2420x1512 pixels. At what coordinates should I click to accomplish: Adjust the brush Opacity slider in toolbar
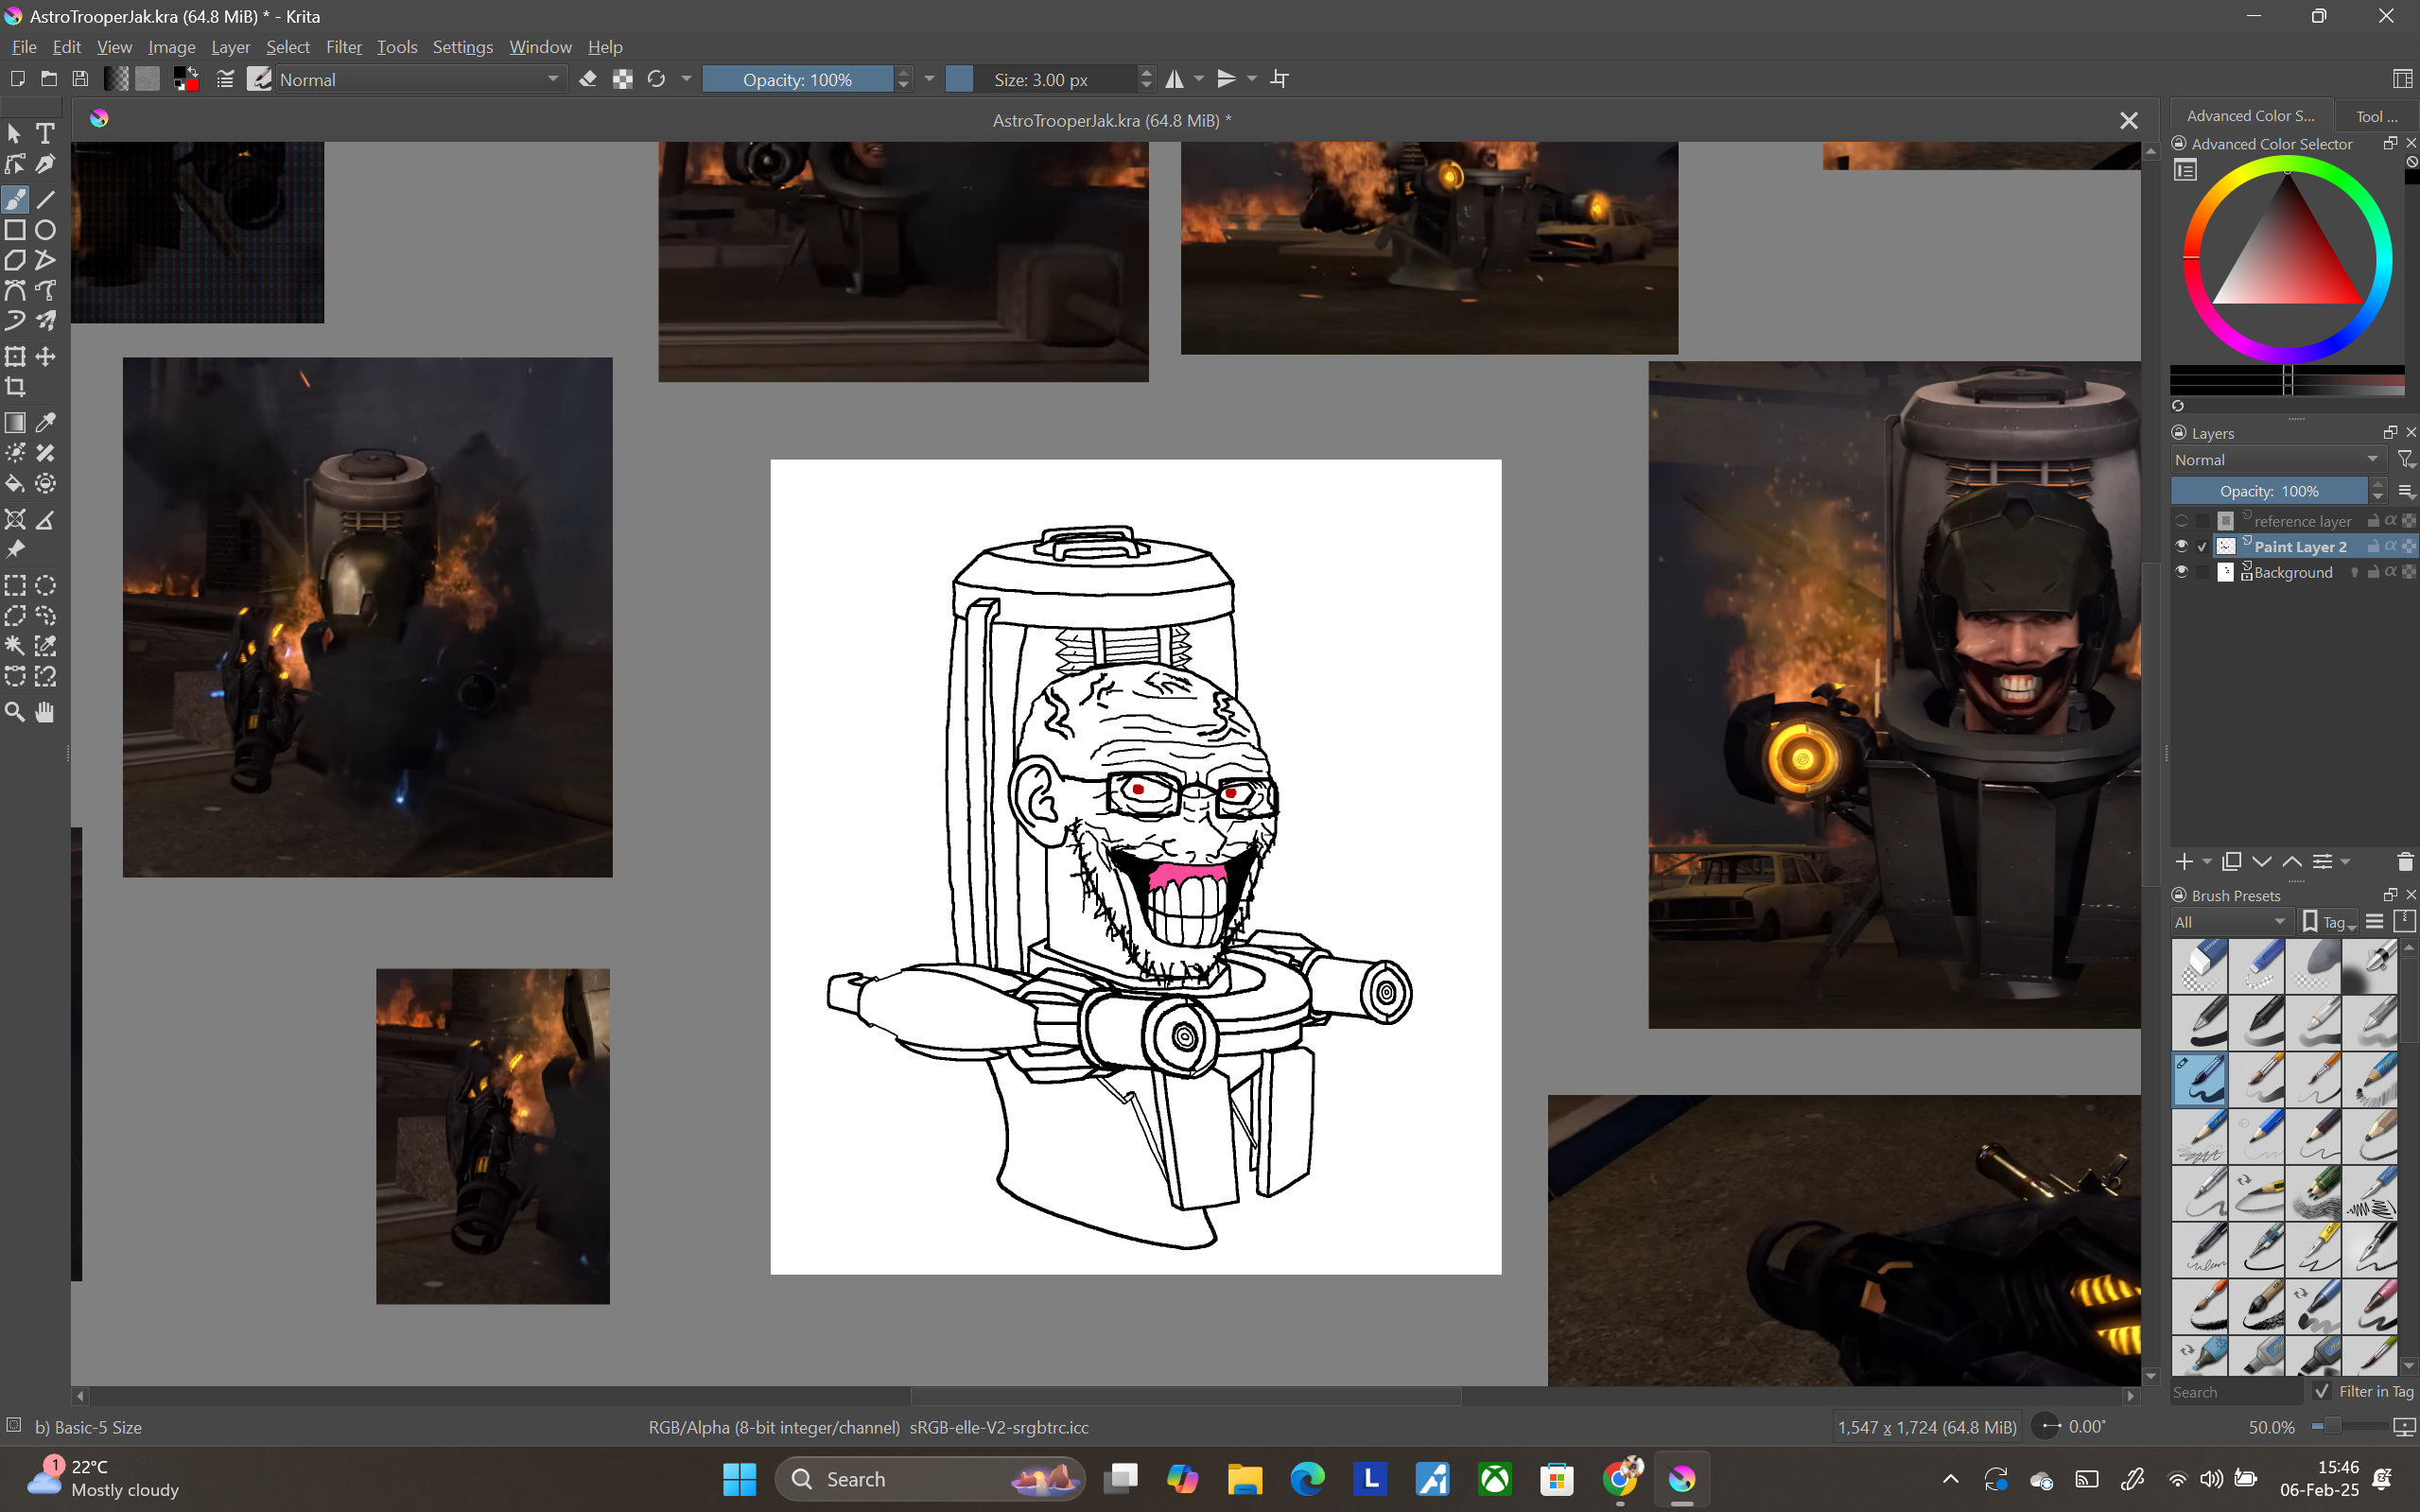[797, 79]
